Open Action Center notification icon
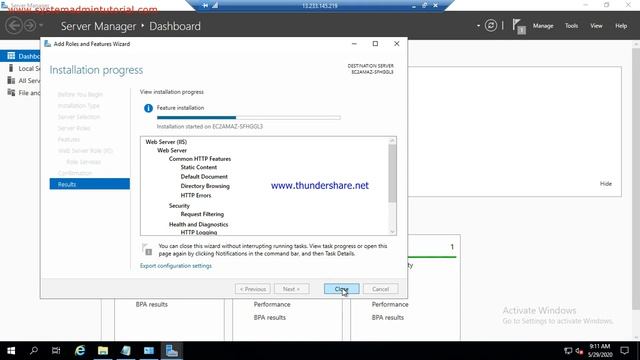This screenshot has height=360, width=640. click(x=624, y=351)
